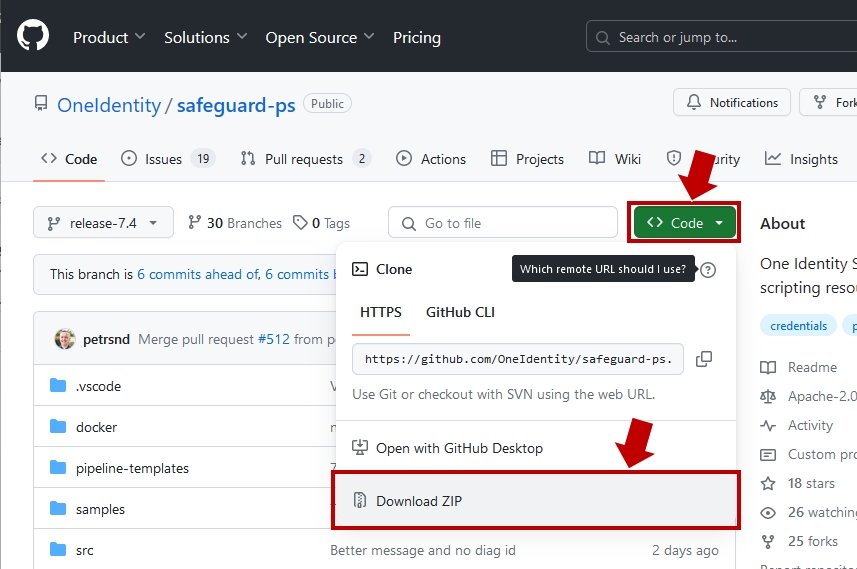
Task: Switch to the Insights tab
Action: [x=801, y=159]
